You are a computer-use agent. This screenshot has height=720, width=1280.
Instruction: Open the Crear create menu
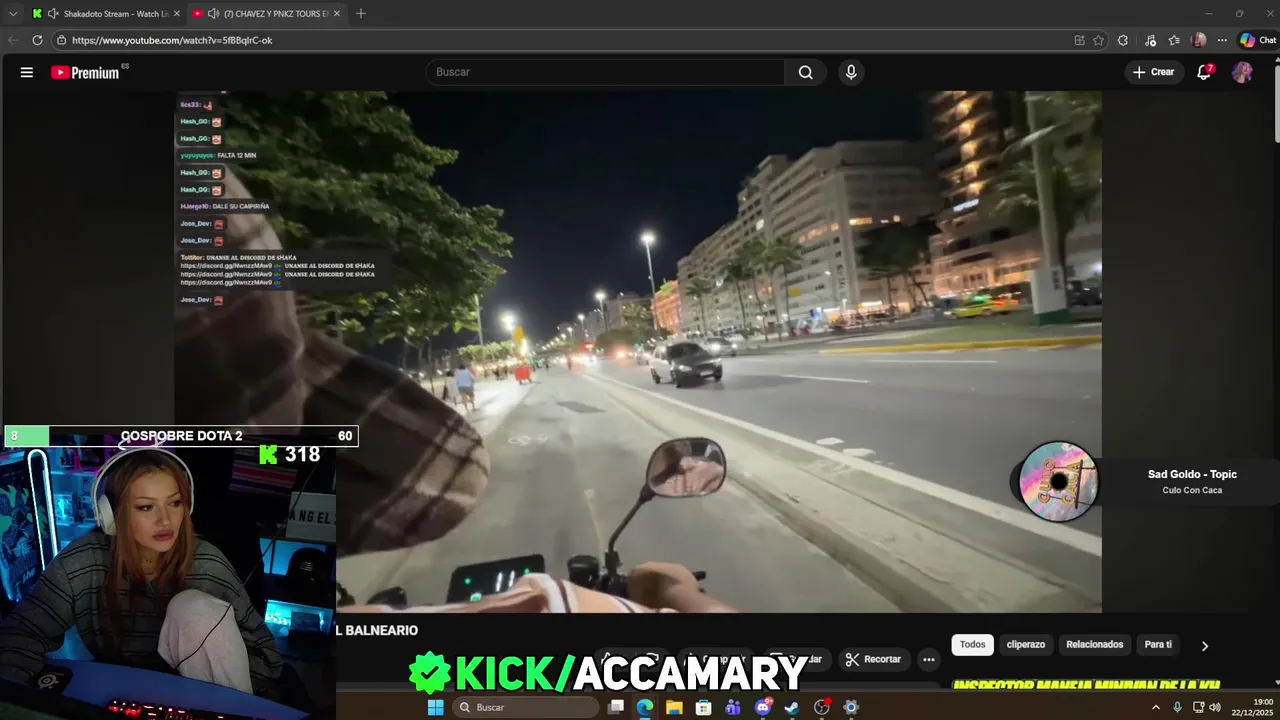pos(1153,72)
